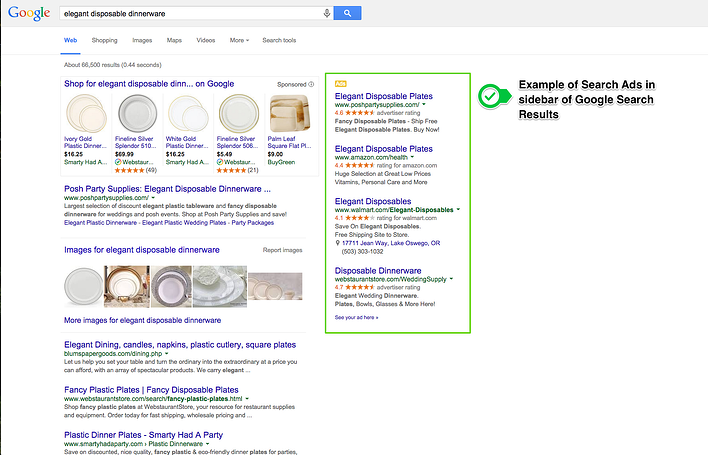Select Ivory Gold Plastic Dinner plate thumbnail
This screenshot has width=708, height=455.
pos(86,114)
